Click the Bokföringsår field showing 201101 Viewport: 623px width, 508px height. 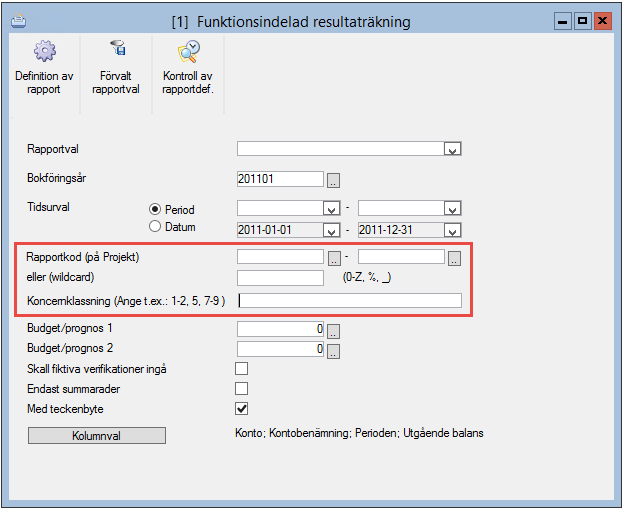[280, 179]
